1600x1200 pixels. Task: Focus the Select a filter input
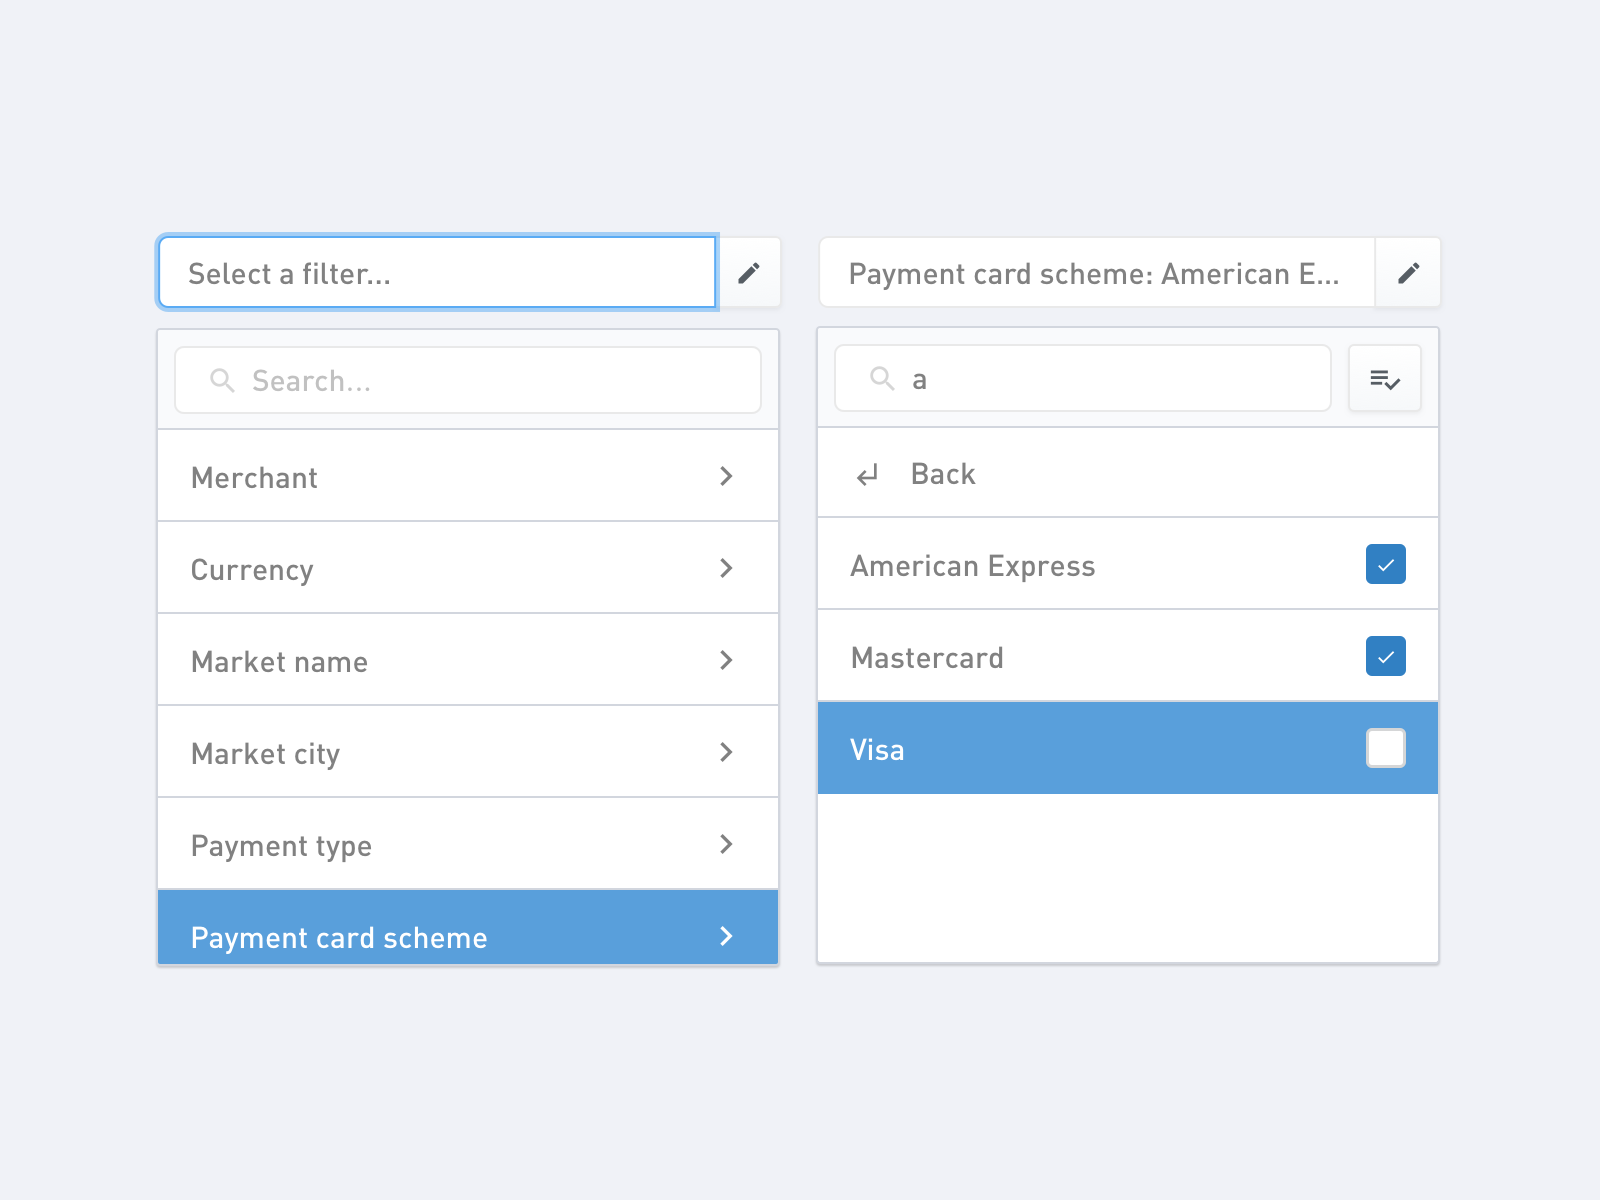[437, 273]
